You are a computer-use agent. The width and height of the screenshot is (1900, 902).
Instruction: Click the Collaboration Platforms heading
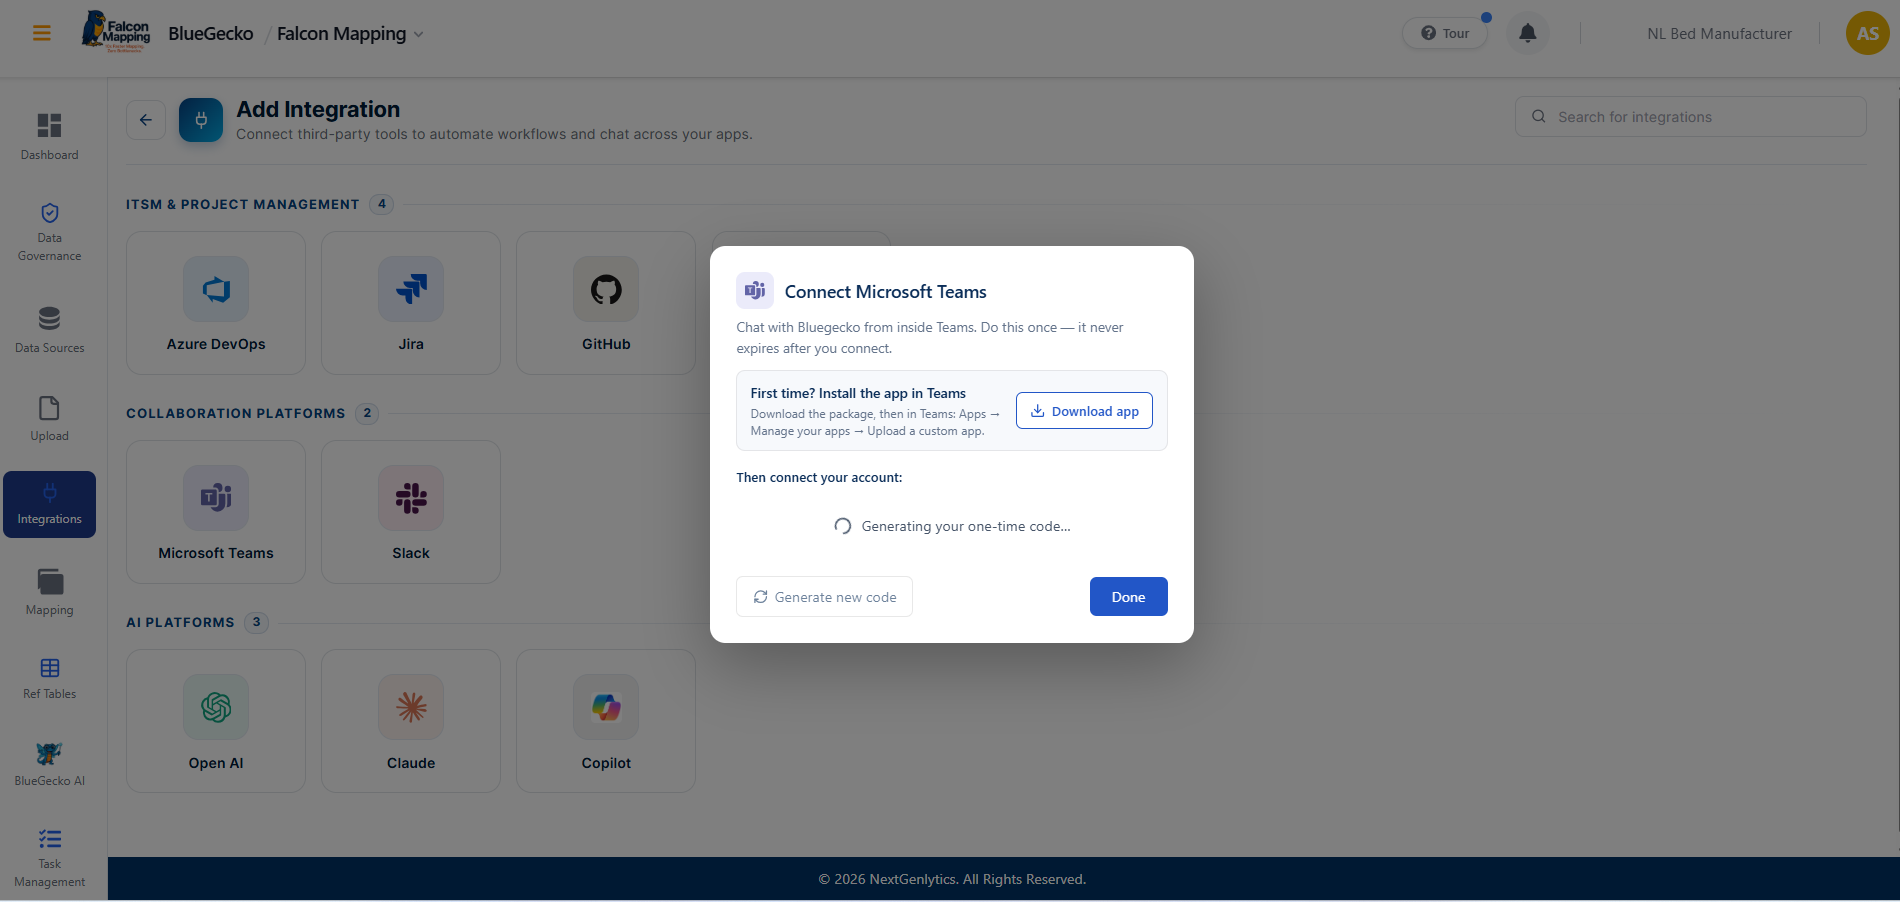pyautogui.click(x=236, y=413)
